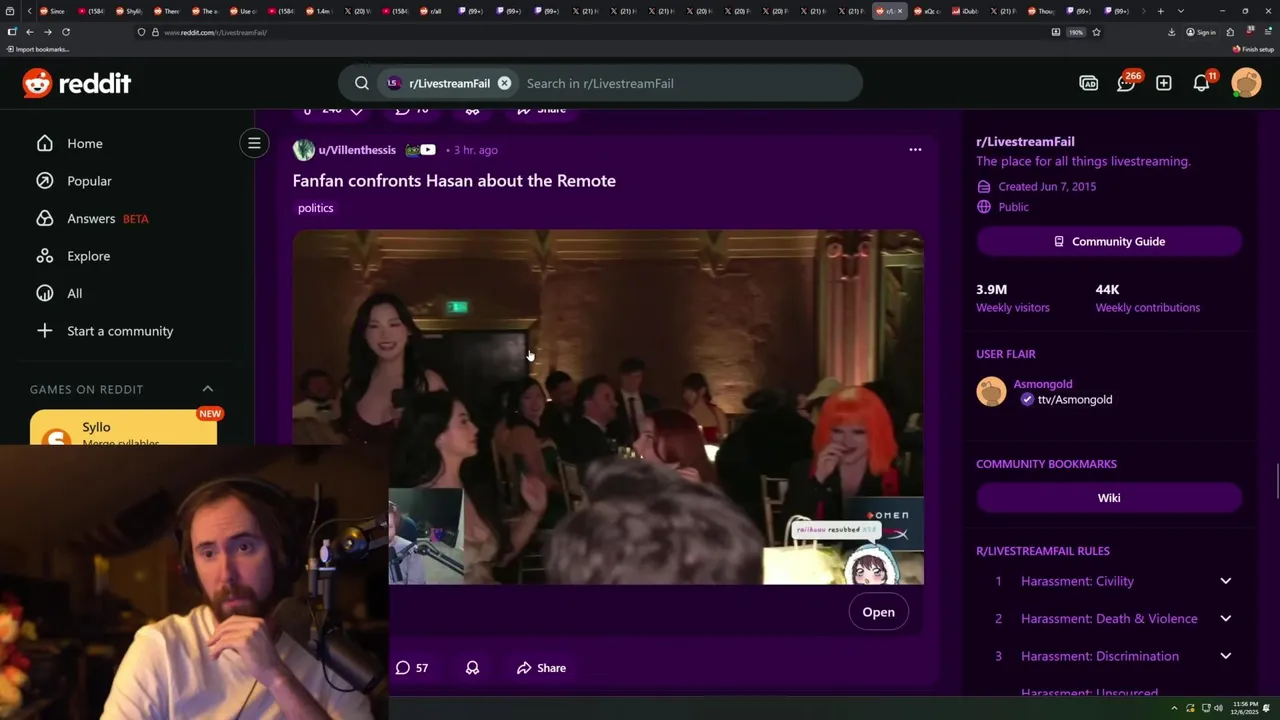Open the Wiki community bookmark
The width and height of the screenshot is (1280, 720).
[1109, 498]
